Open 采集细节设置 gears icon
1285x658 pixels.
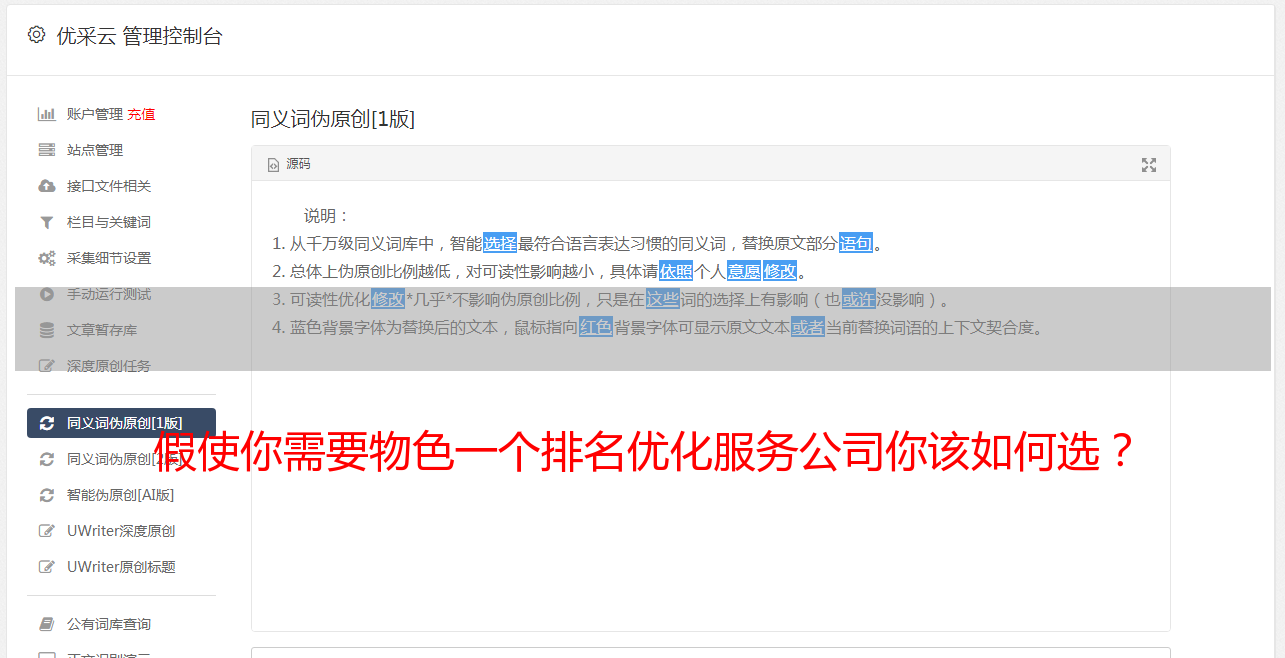(x=46, y=258)
